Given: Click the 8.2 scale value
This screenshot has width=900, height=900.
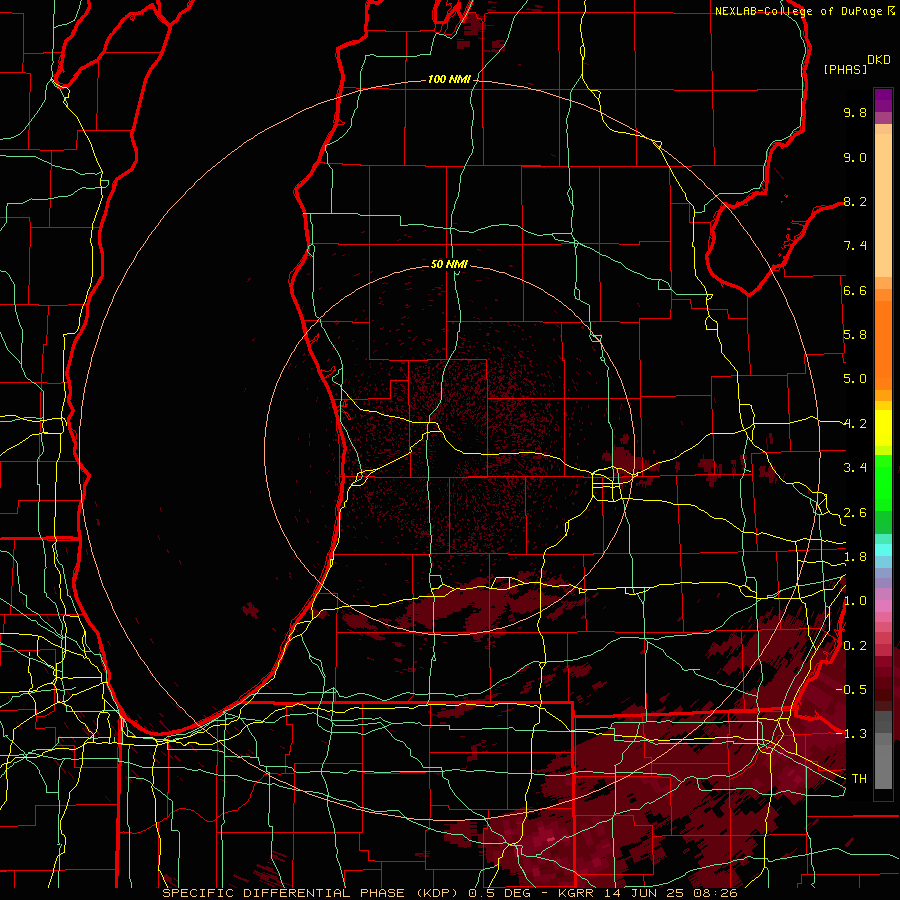Looking at the screenshot, I should click(855, 201).
